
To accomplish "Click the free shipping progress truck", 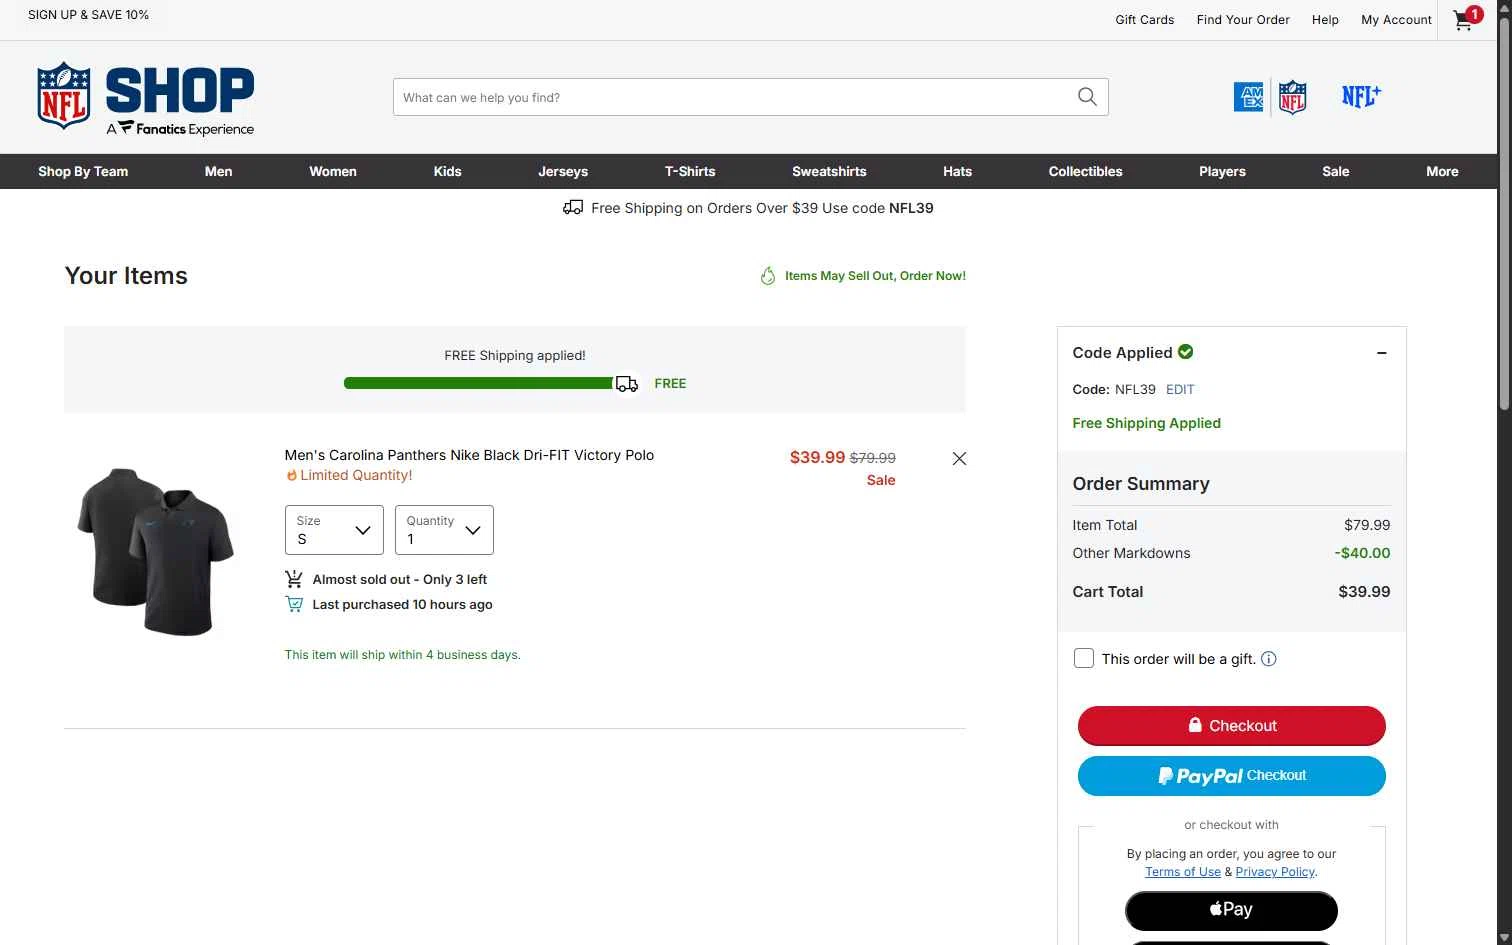I will click(627, 384).
